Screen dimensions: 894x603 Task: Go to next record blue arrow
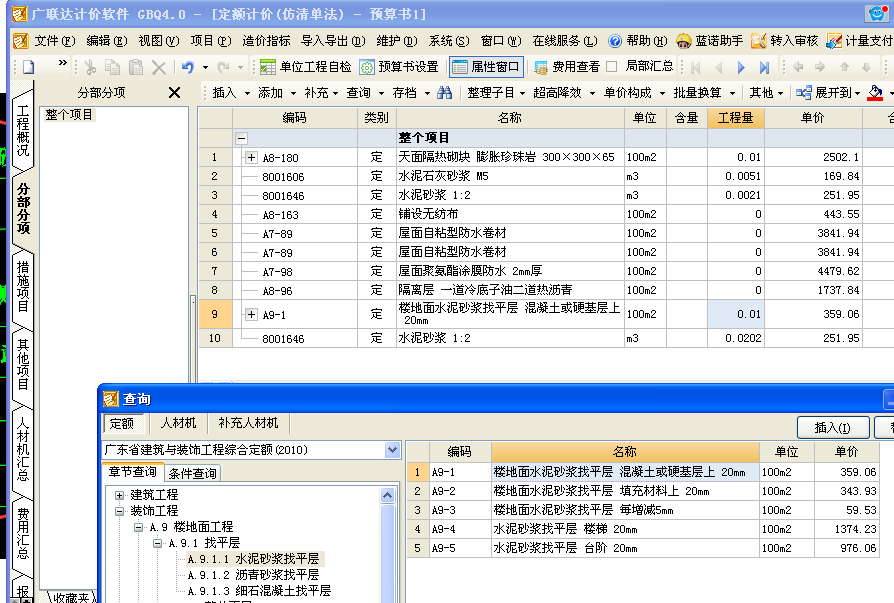pyautogui.click(x=741, y=68)
